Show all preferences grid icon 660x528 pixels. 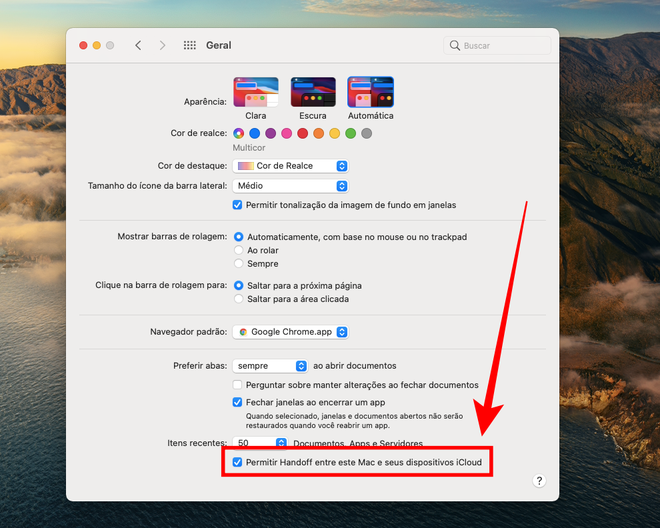(x=189, y=45)
